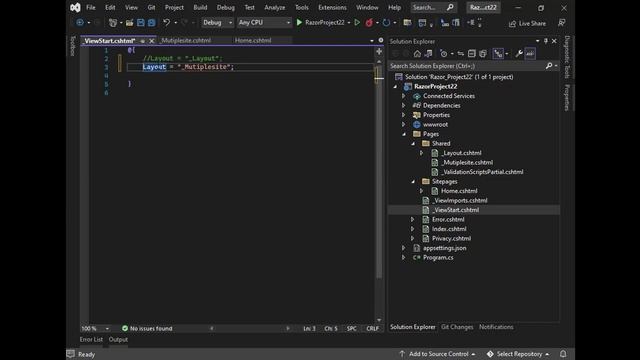Expand the Dependencies node
Screen dimensions: 640x360
click(404, 105)
